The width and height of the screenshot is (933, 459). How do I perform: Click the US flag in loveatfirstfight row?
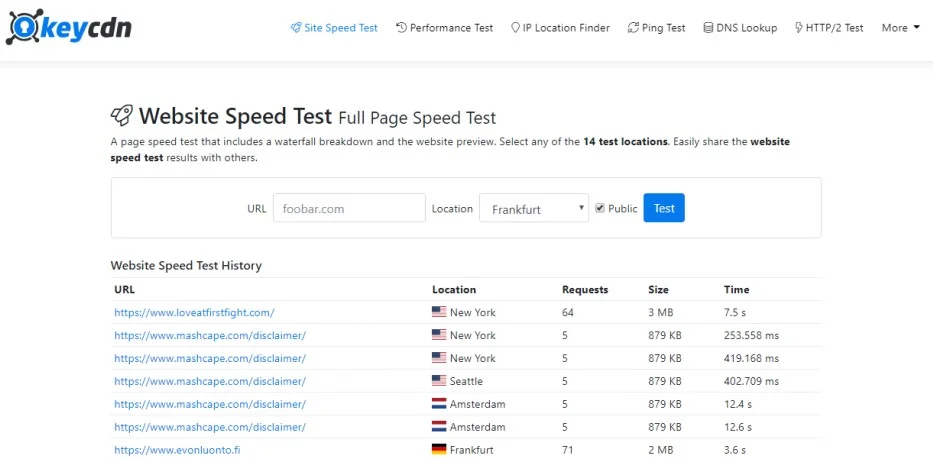[439, 312]
